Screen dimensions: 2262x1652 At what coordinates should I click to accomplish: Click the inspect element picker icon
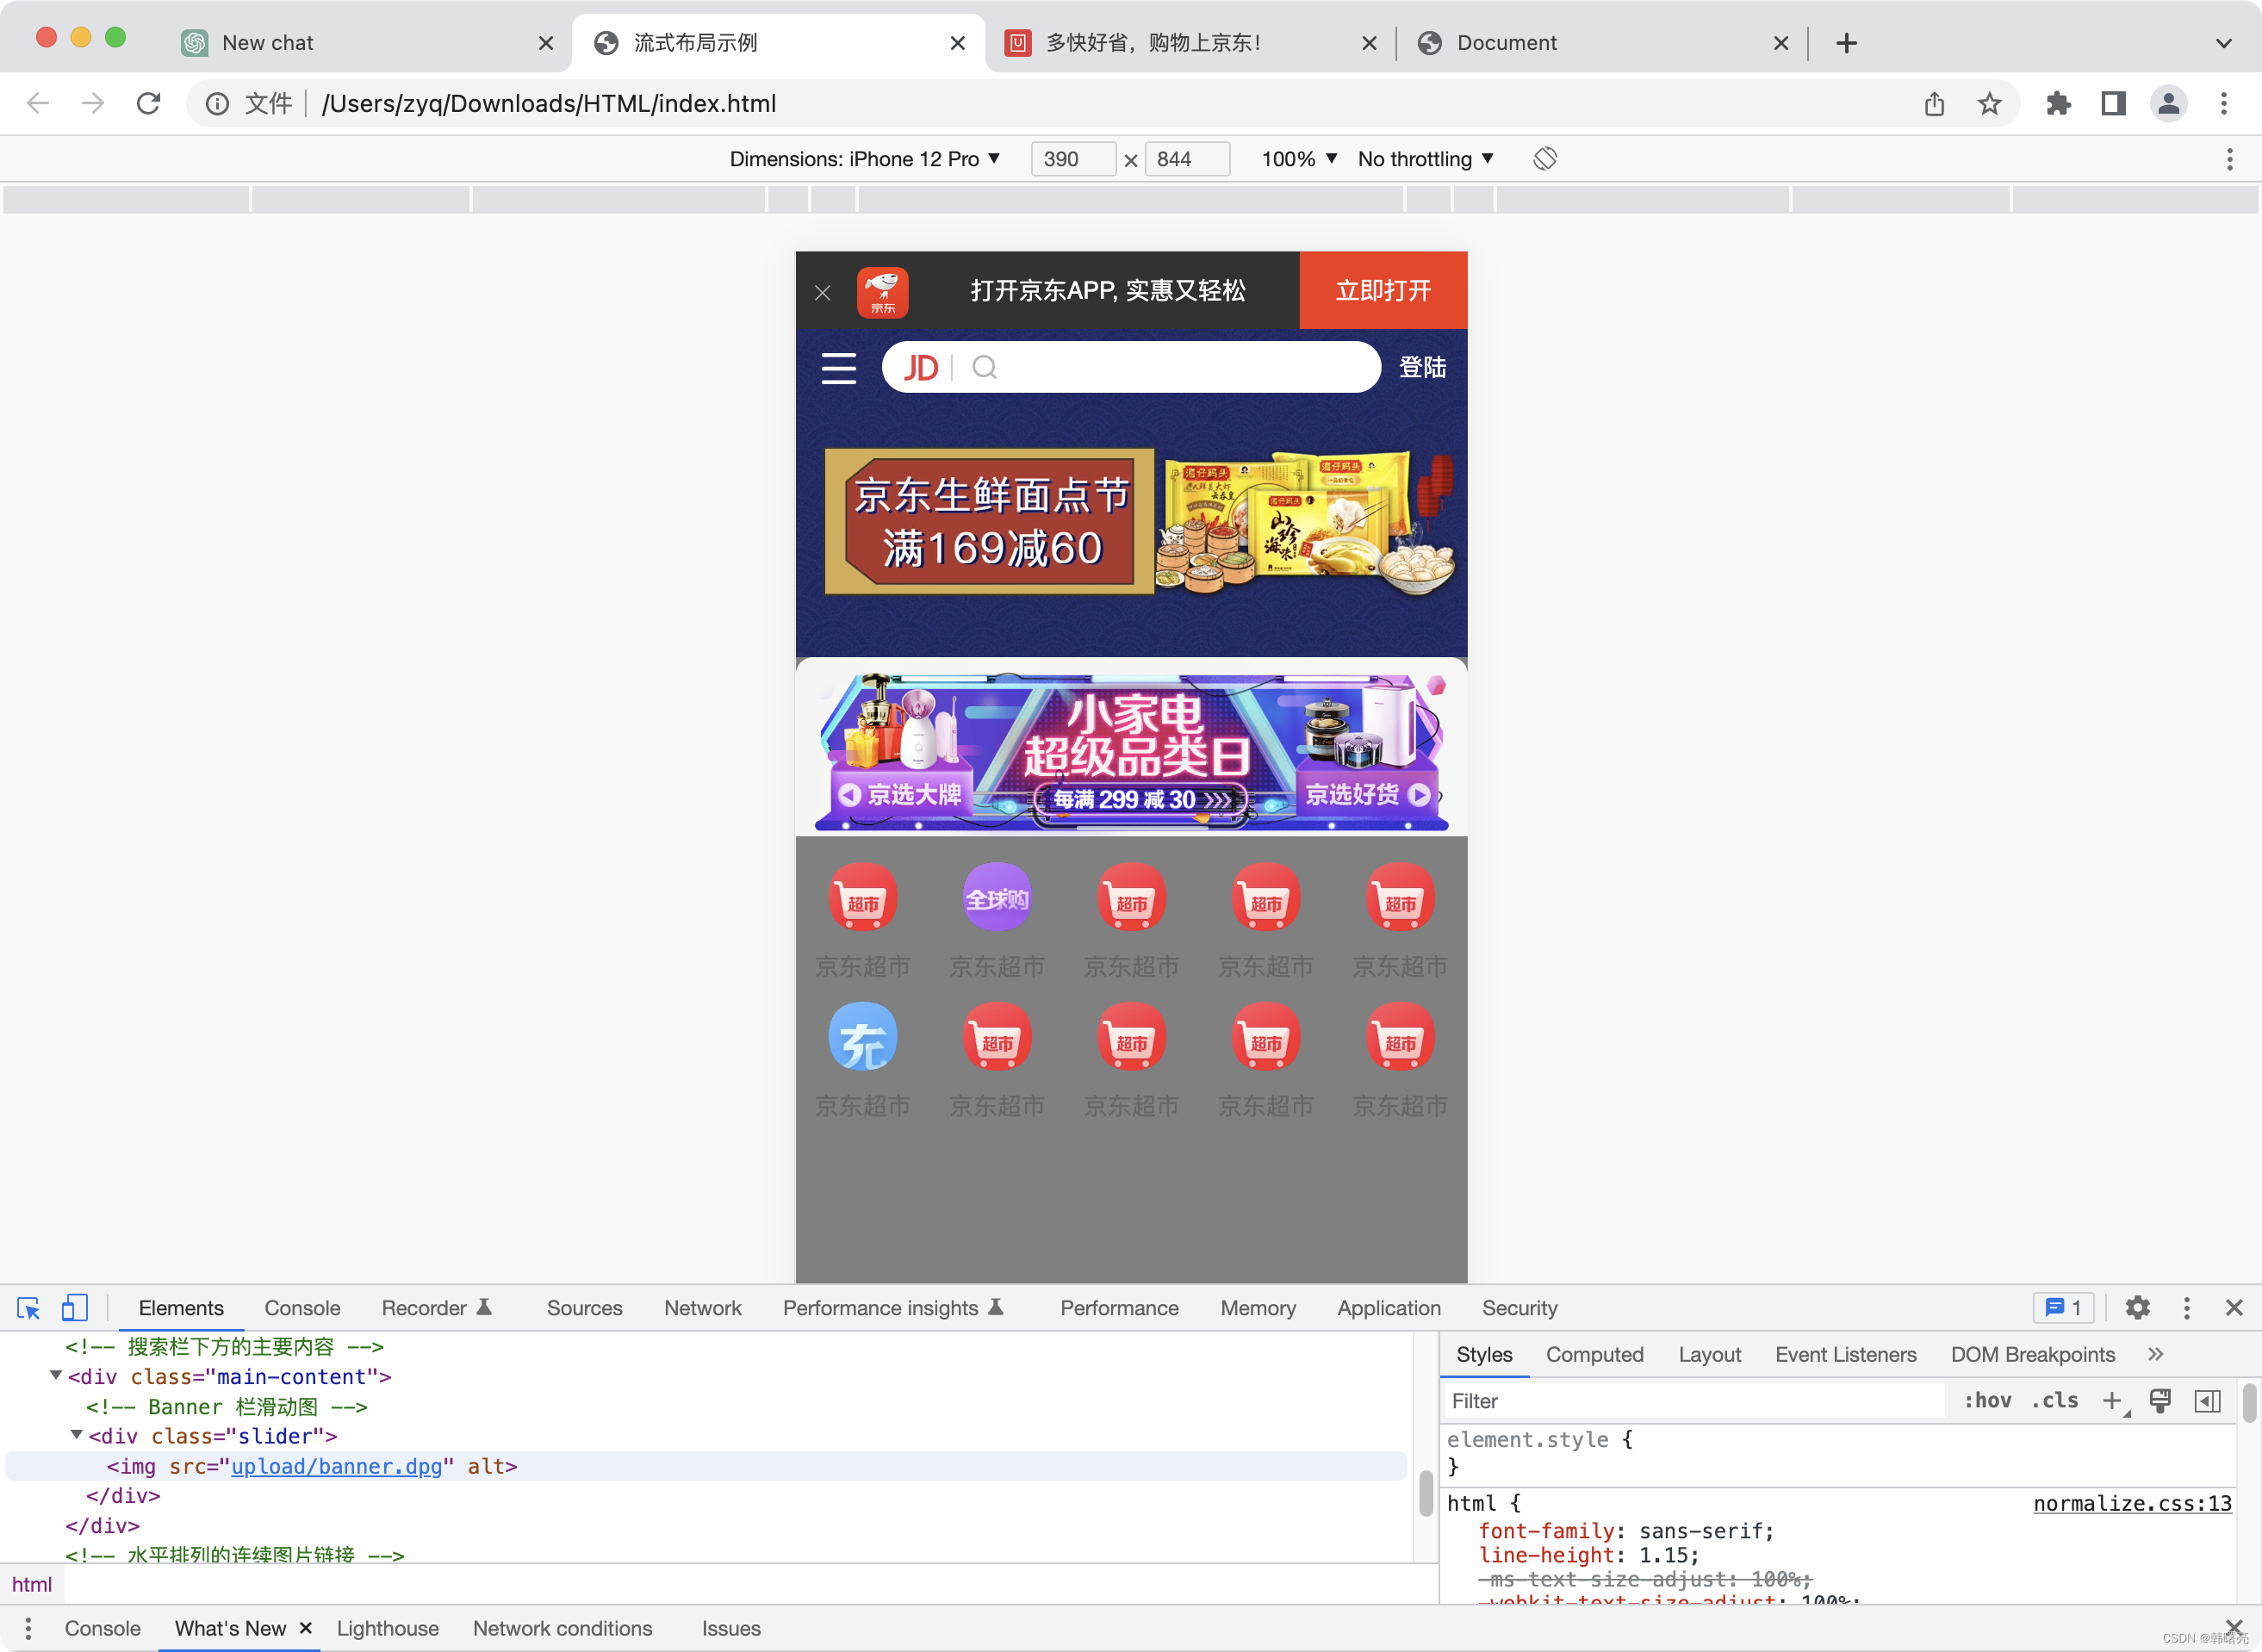pyautogui.click(x=28, y=1308)
